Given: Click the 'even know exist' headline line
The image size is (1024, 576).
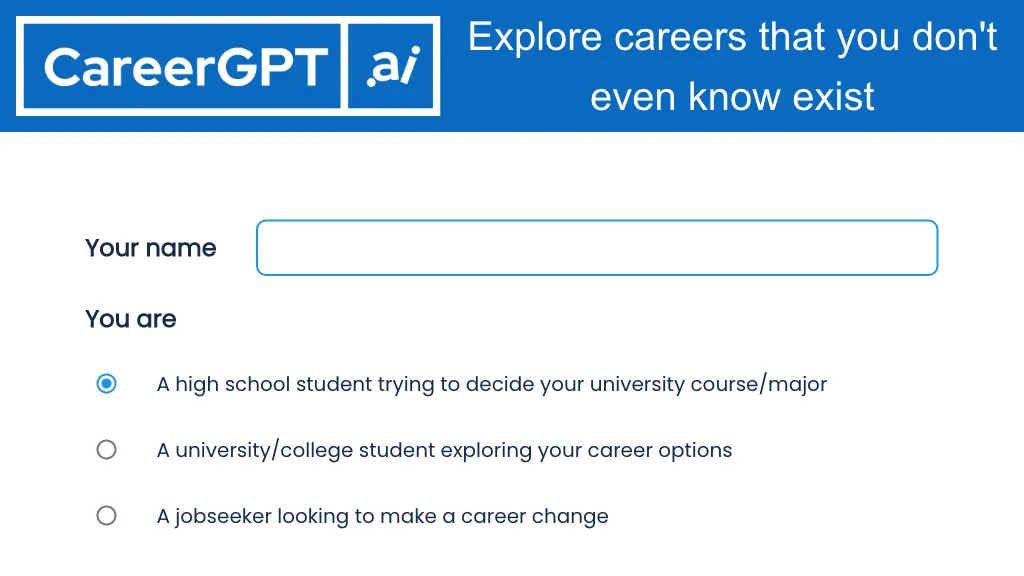Looking at the screenshot, I should click(x=732, y=97).
